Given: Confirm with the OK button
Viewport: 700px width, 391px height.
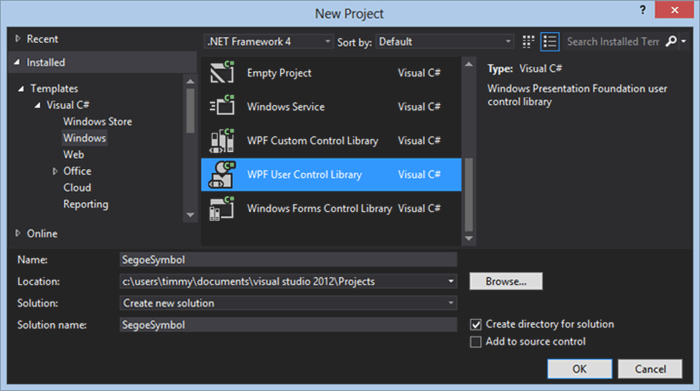Looking at the screenshot, I should click(579, 369).
